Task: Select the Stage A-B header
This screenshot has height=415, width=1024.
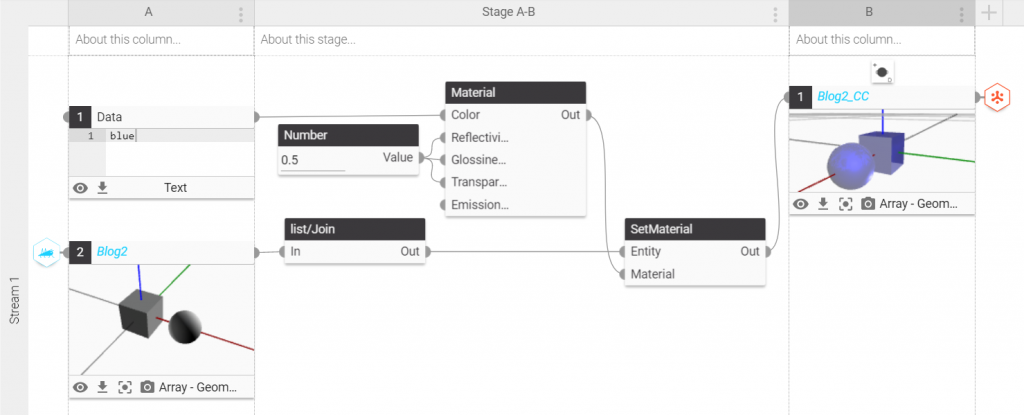Action: [x=520, y=12]
